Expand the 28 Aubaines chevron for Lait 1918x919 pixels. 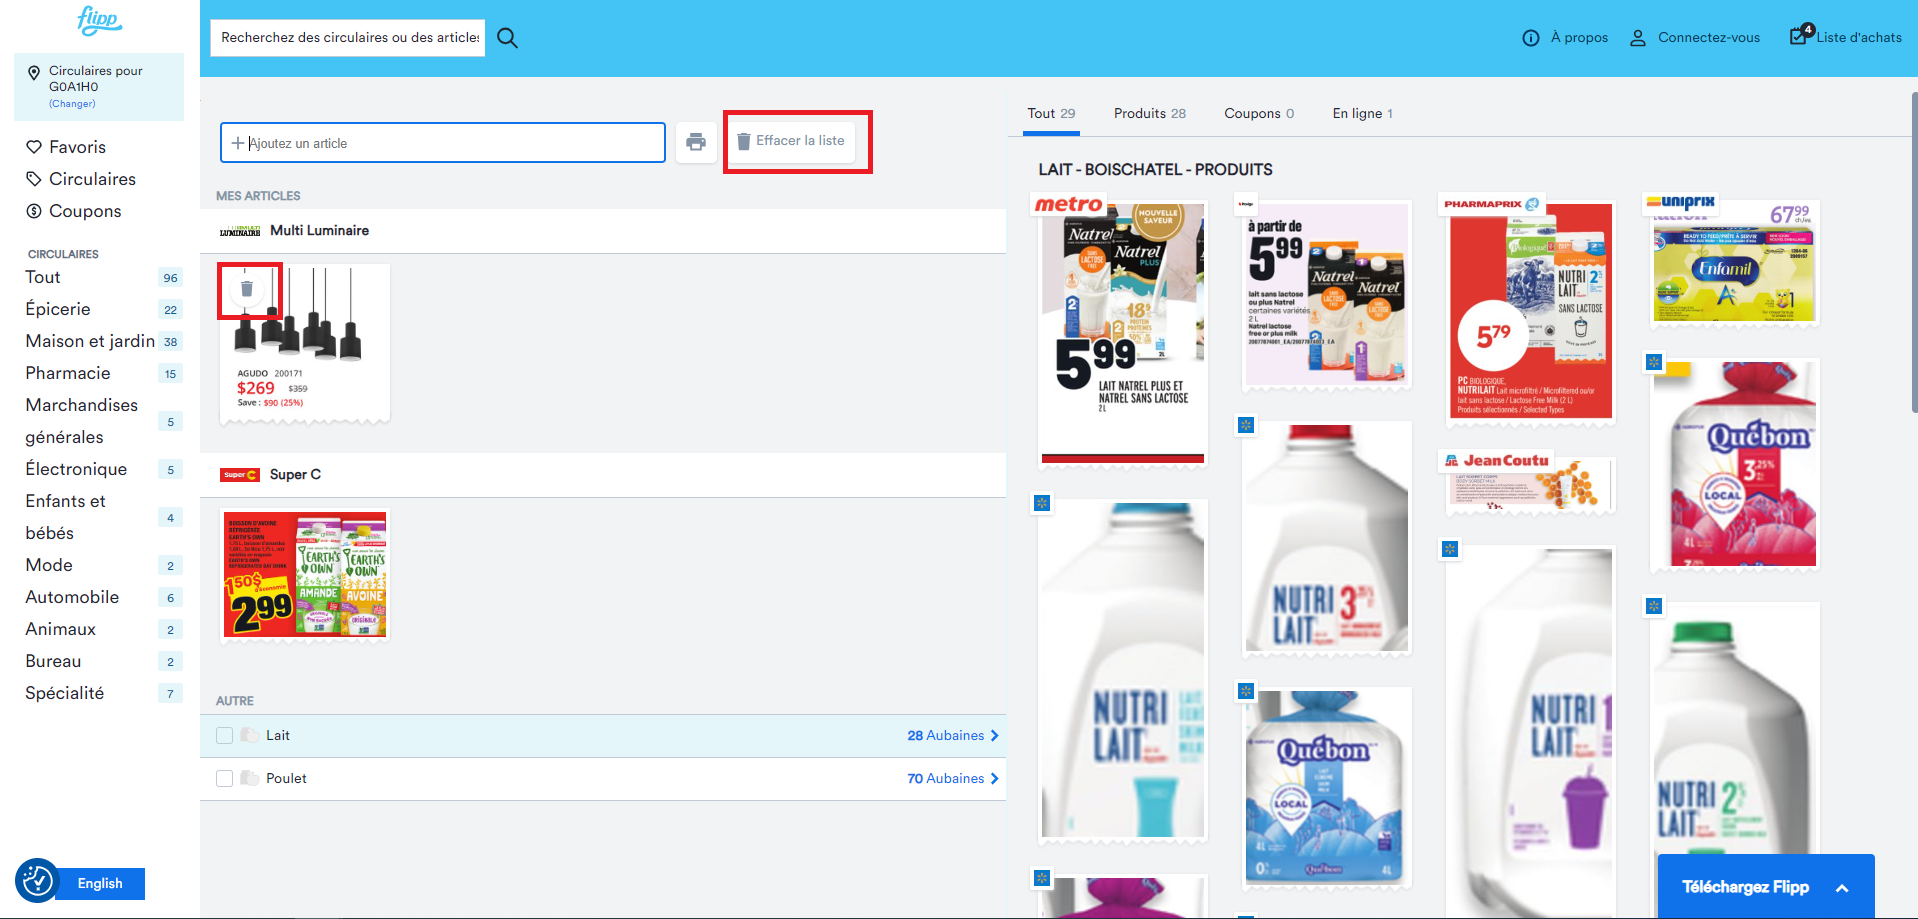tap(994, 735)
